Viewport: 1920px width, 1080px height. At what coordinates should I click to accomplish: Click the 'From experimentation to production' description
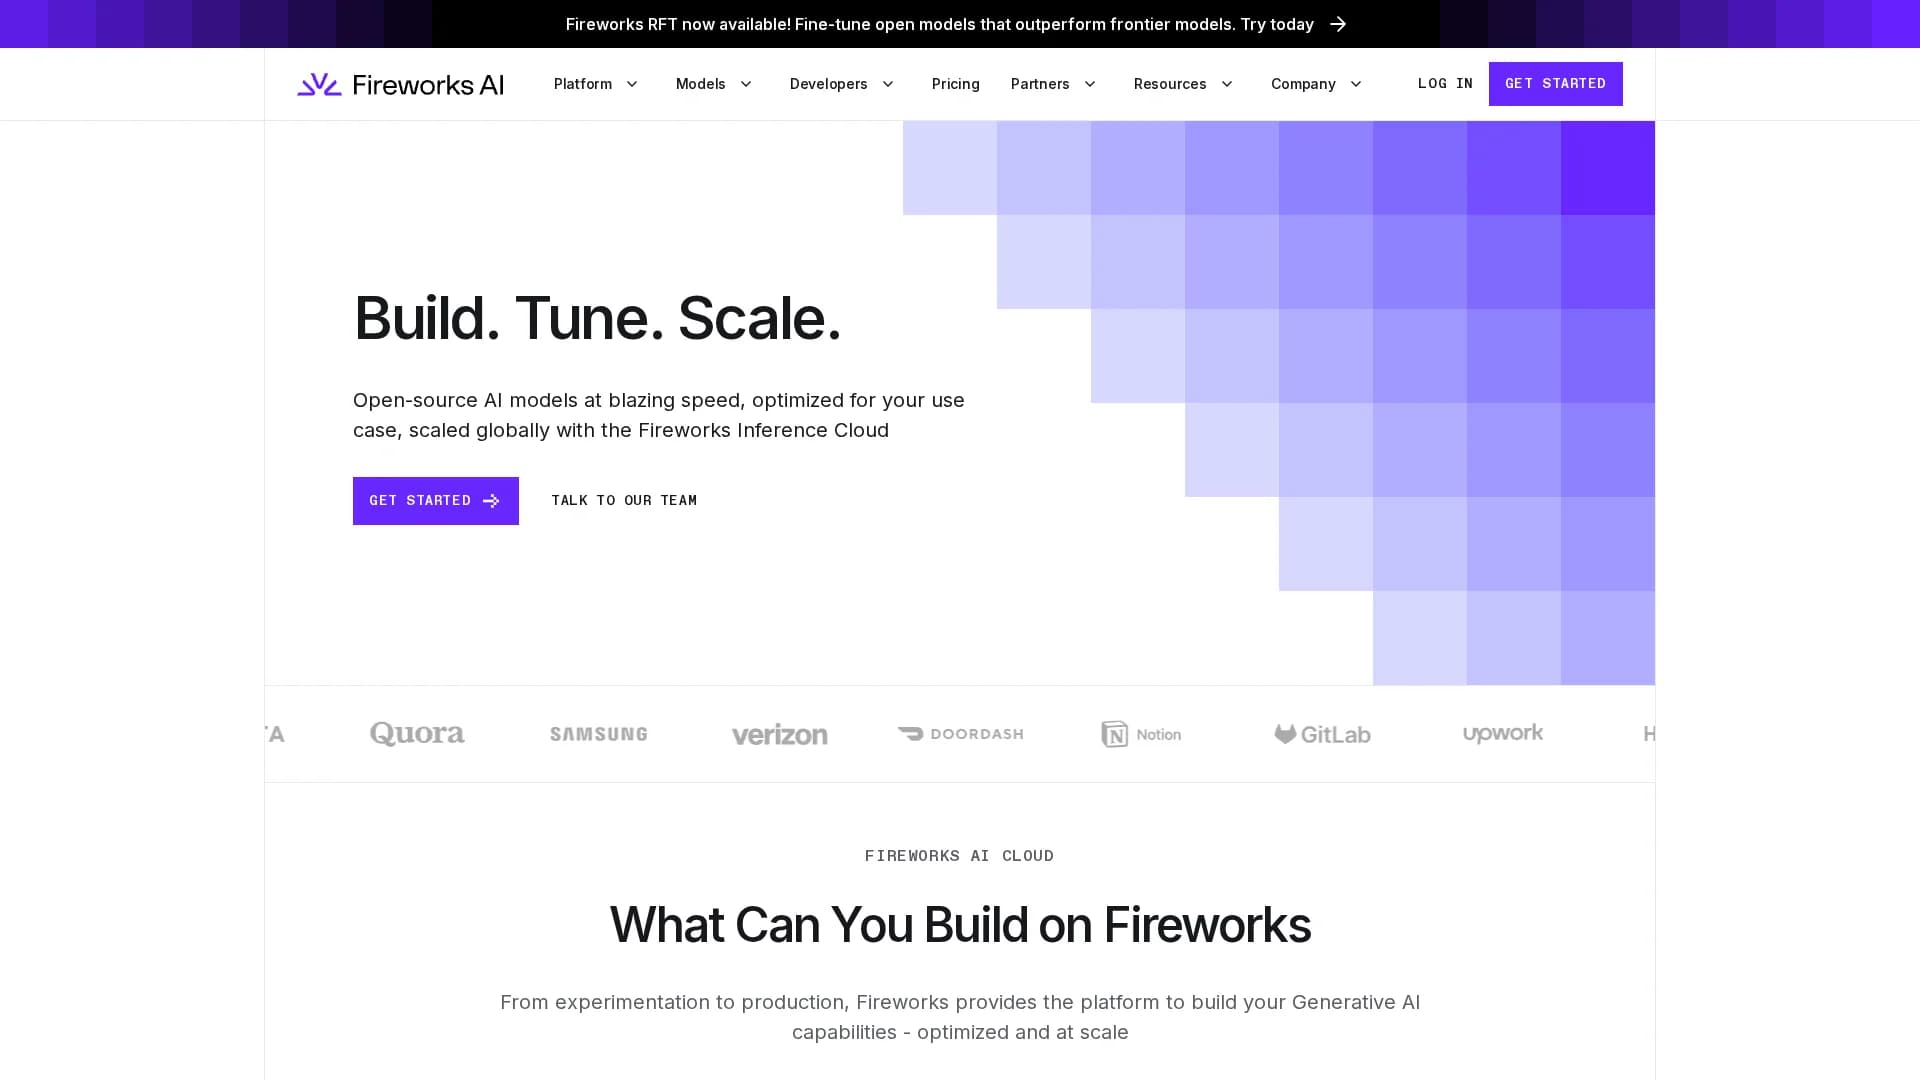[960, 1017]
